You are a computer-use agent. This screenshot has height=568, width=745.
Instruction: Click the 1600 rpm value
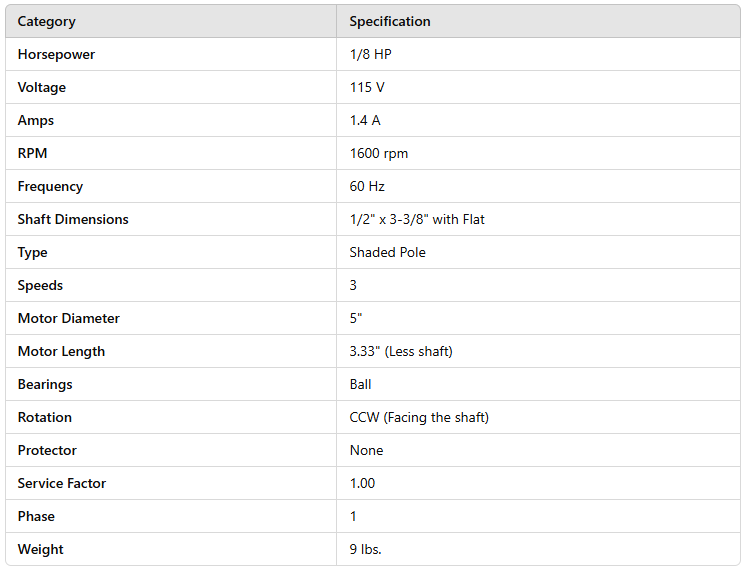379,153
